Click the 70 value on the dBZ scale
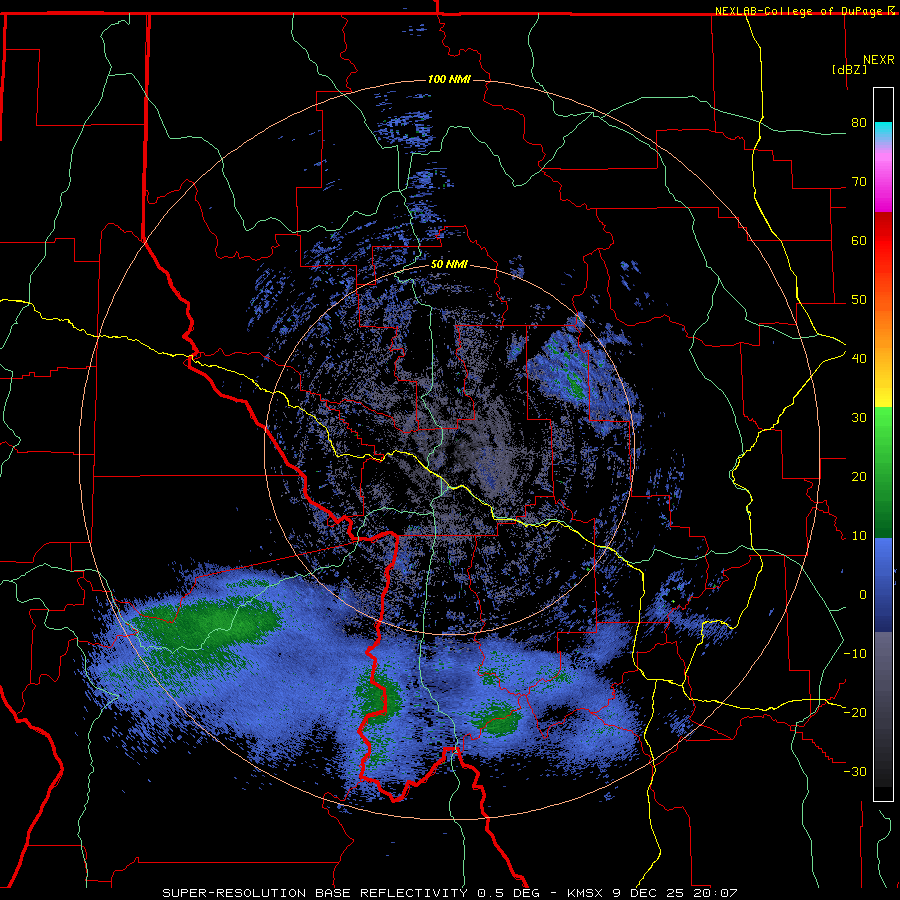The image size is (900, 900). tap(859, 182)
